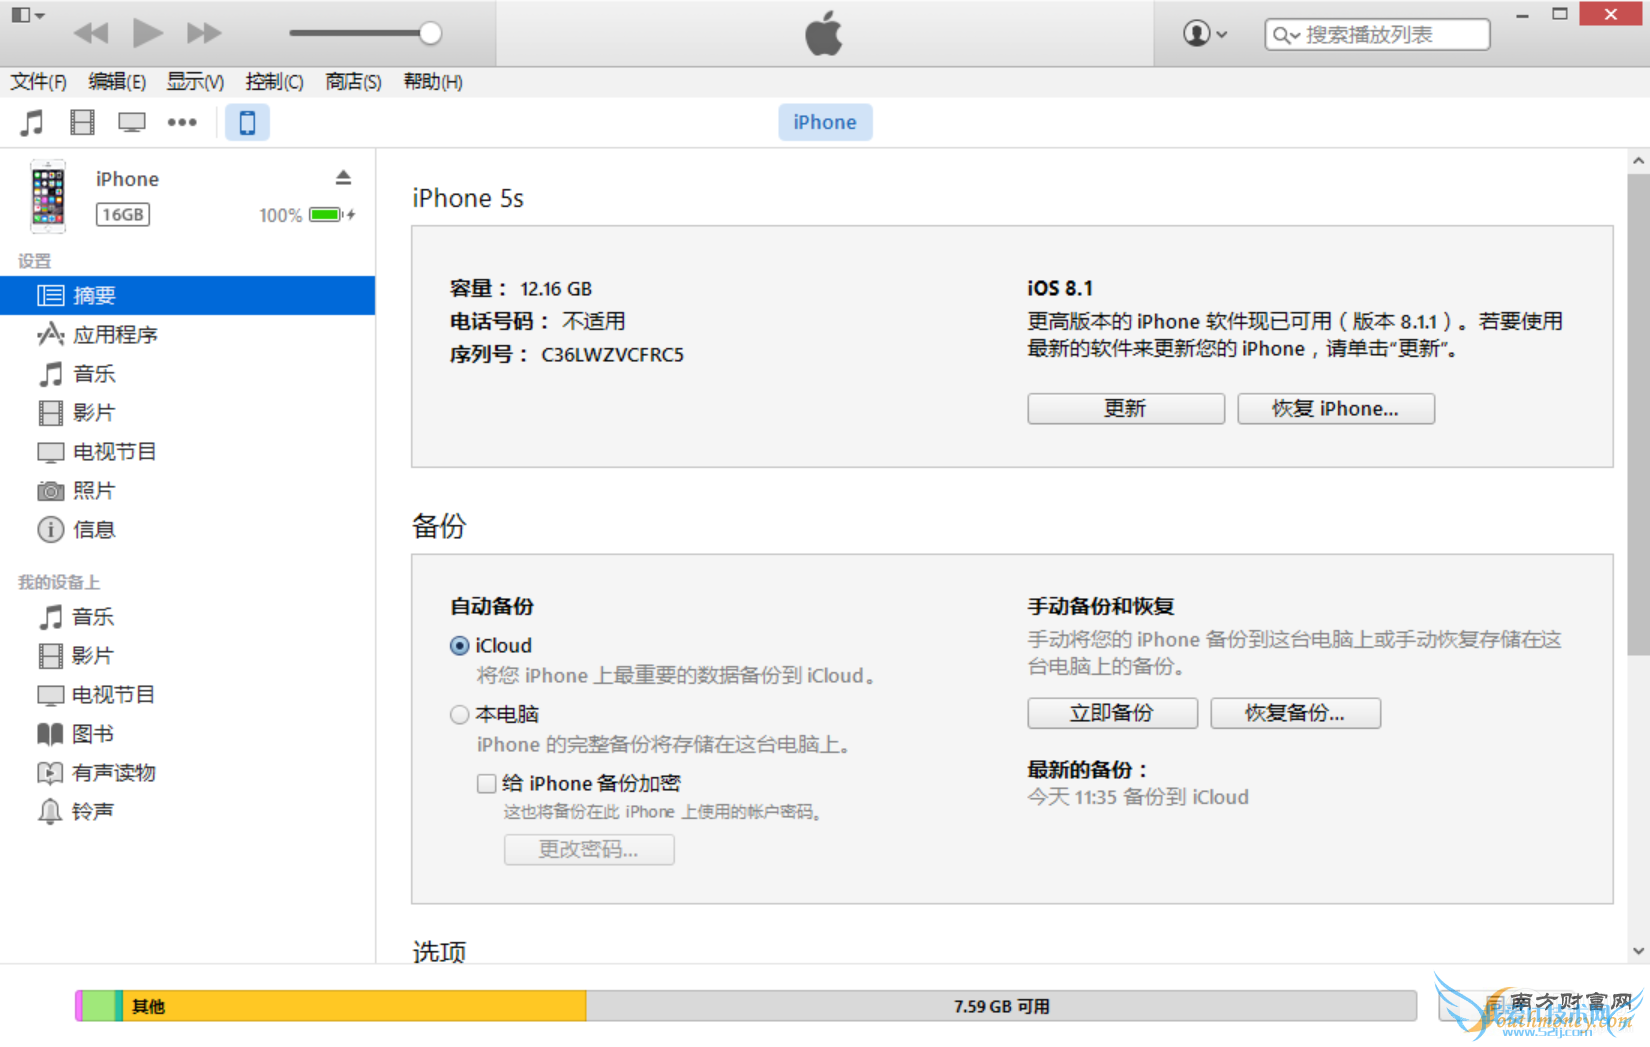Viewport: 1650px width, 1047px height.
Task: Choose 本电脑 as backup destination
Action: coord(459,714)
